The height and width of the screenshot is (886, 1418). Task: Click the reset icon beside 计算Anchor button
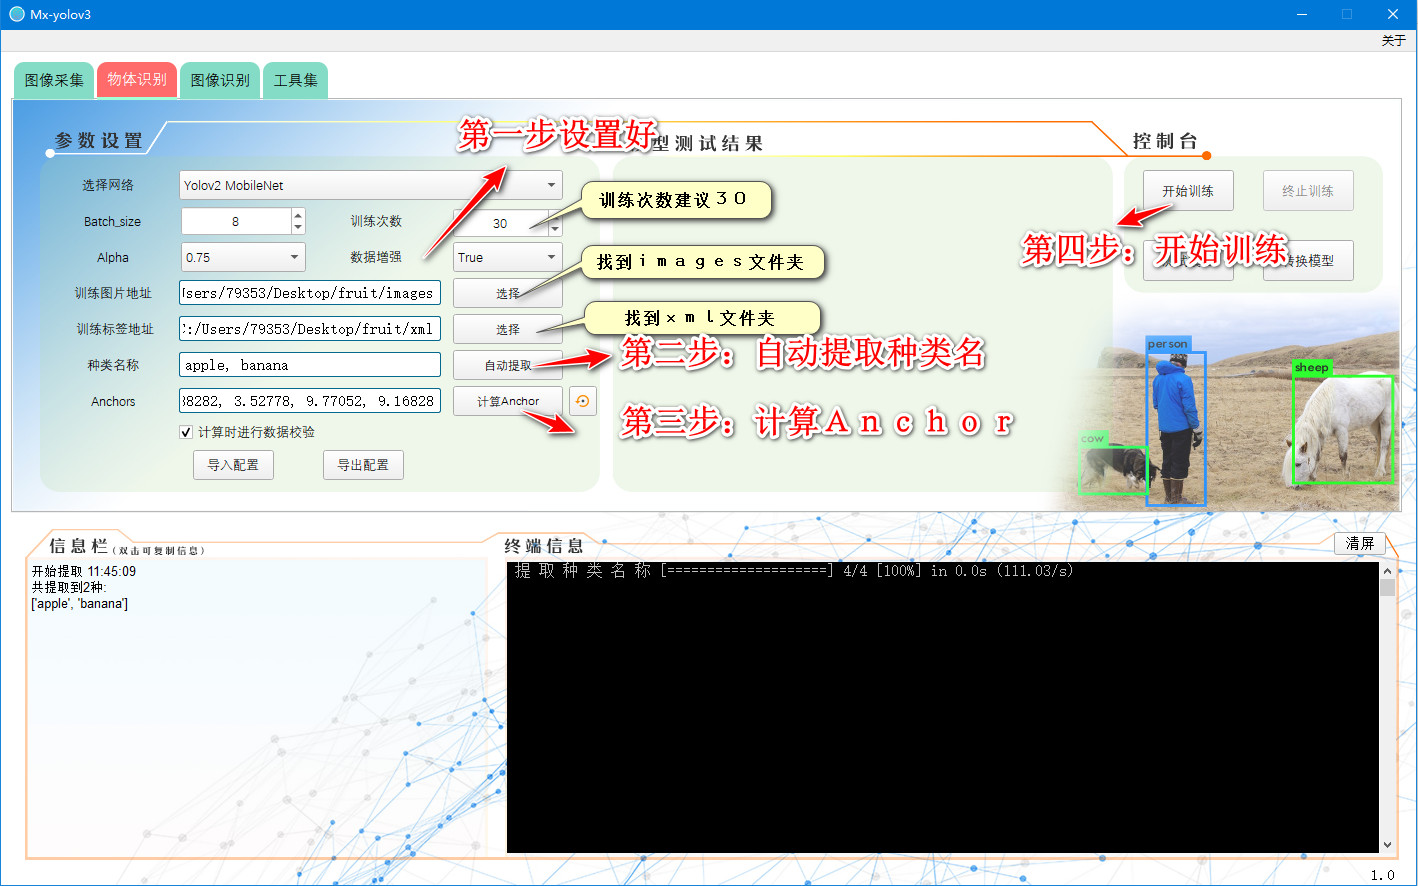(583, 400)
